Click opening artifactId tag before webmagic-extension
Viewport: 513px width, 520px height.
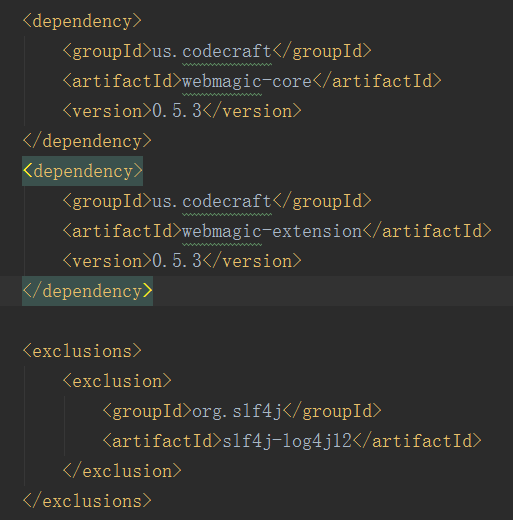pyautogui.click(x=122, y=232)
